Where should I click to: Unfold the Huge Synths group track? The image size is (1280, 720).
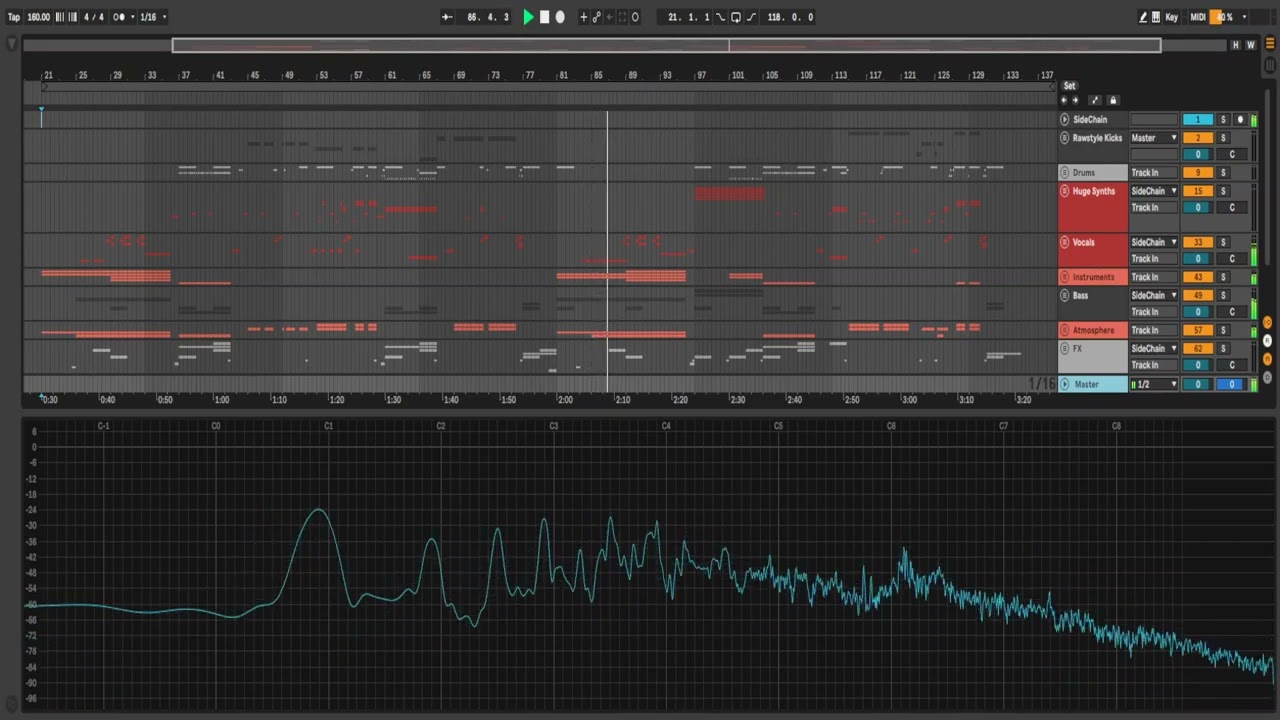pyautogui.click(x=1065, y=191)
